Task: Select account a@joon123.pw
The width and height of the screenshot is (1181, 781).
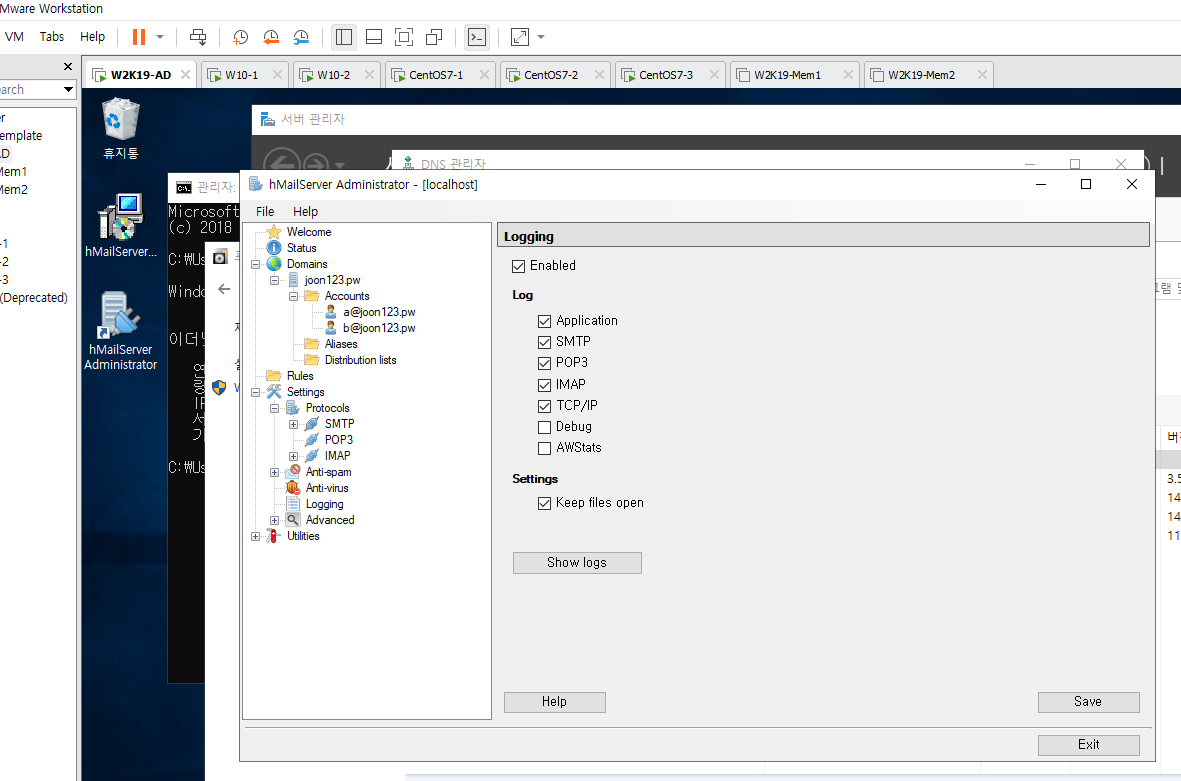Action: (379, 312)
